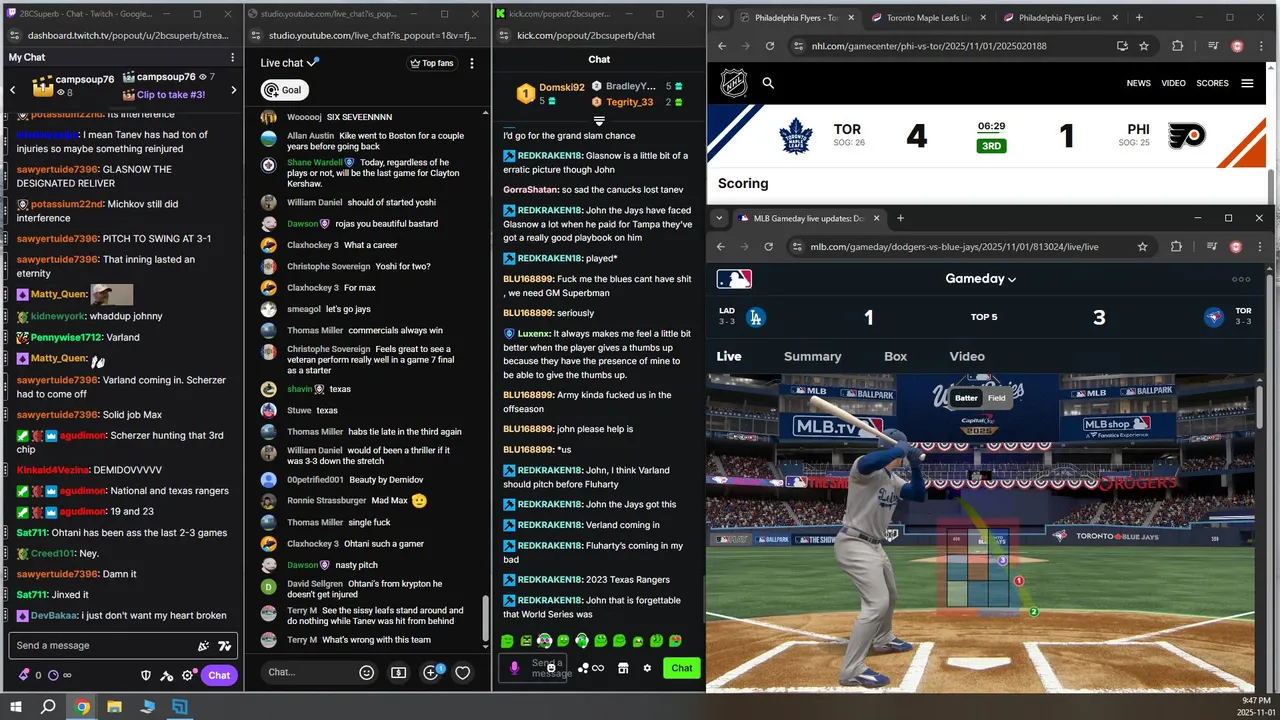The height and width of the screenshot is (720, 1280).
Task: Click the green Kick Chat send button
Action: click(x=681, y=668)
